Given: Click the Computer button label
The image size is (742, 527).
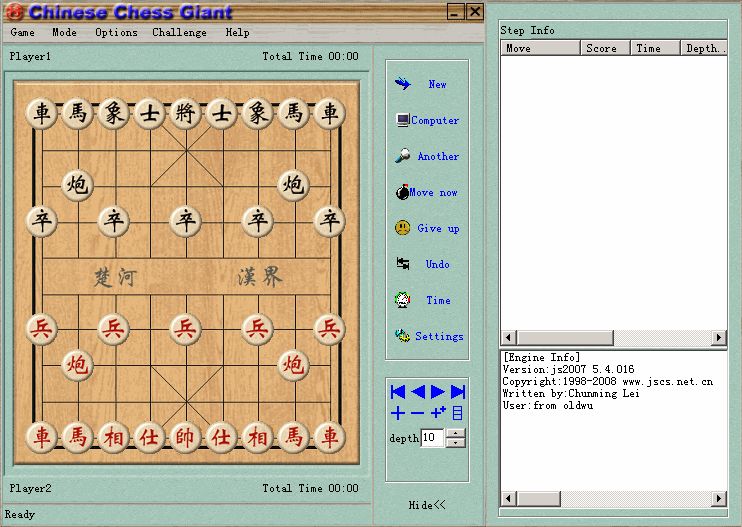Looking at the screenshot, I should click(x=435, y=120).
